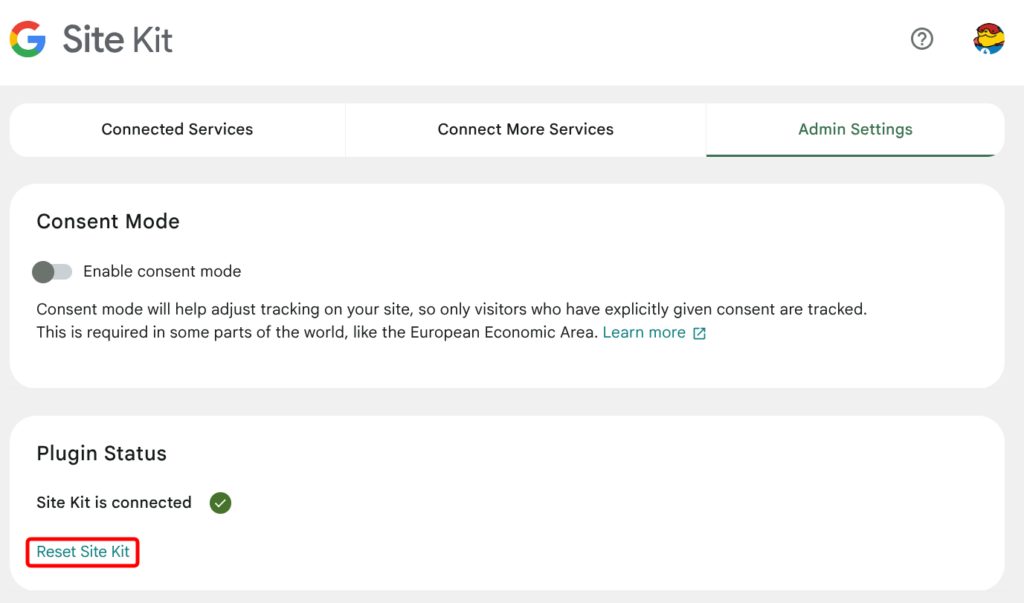Click the Plugin Status heading
Screen dimensions: 1024x603
pos(101,454)
